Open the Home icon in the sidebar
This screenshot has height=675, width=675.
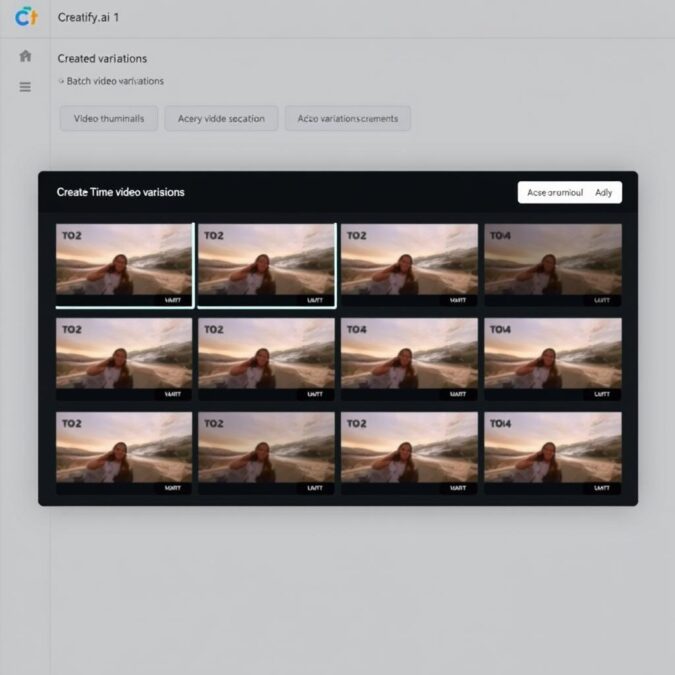pyautogui.click(x=25, y=56)
